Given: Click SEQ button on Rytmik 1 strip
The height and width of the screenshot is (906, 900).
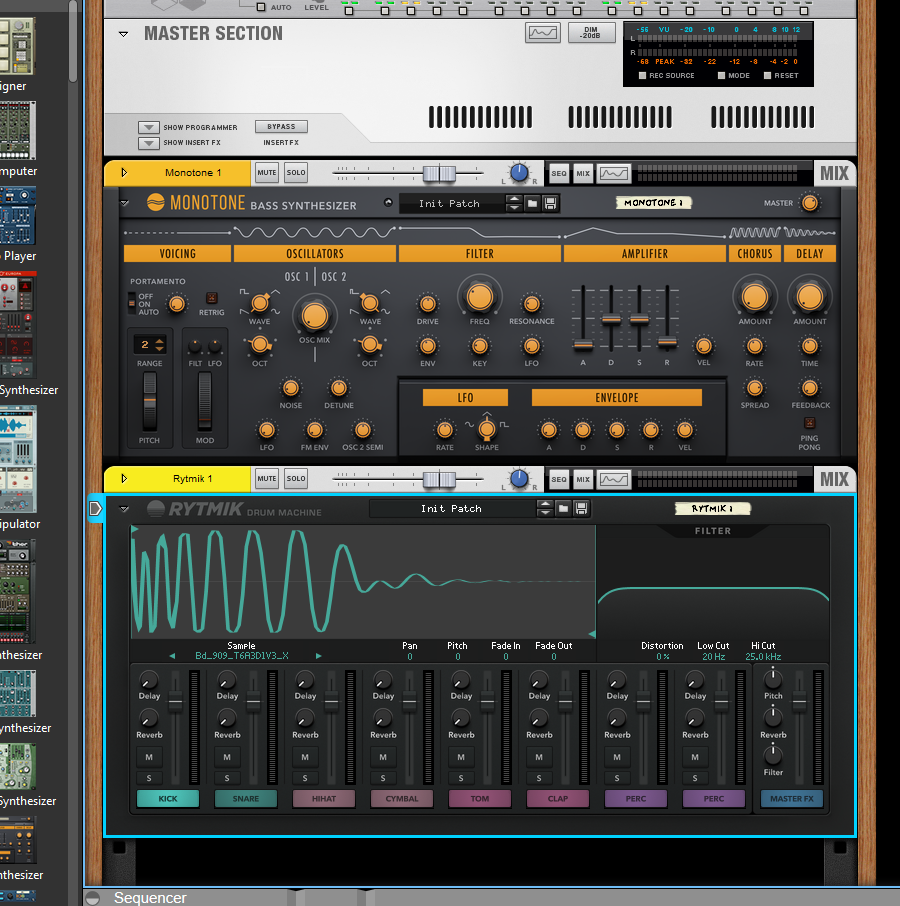Looking at the screenshot, I should click(559, 479).
